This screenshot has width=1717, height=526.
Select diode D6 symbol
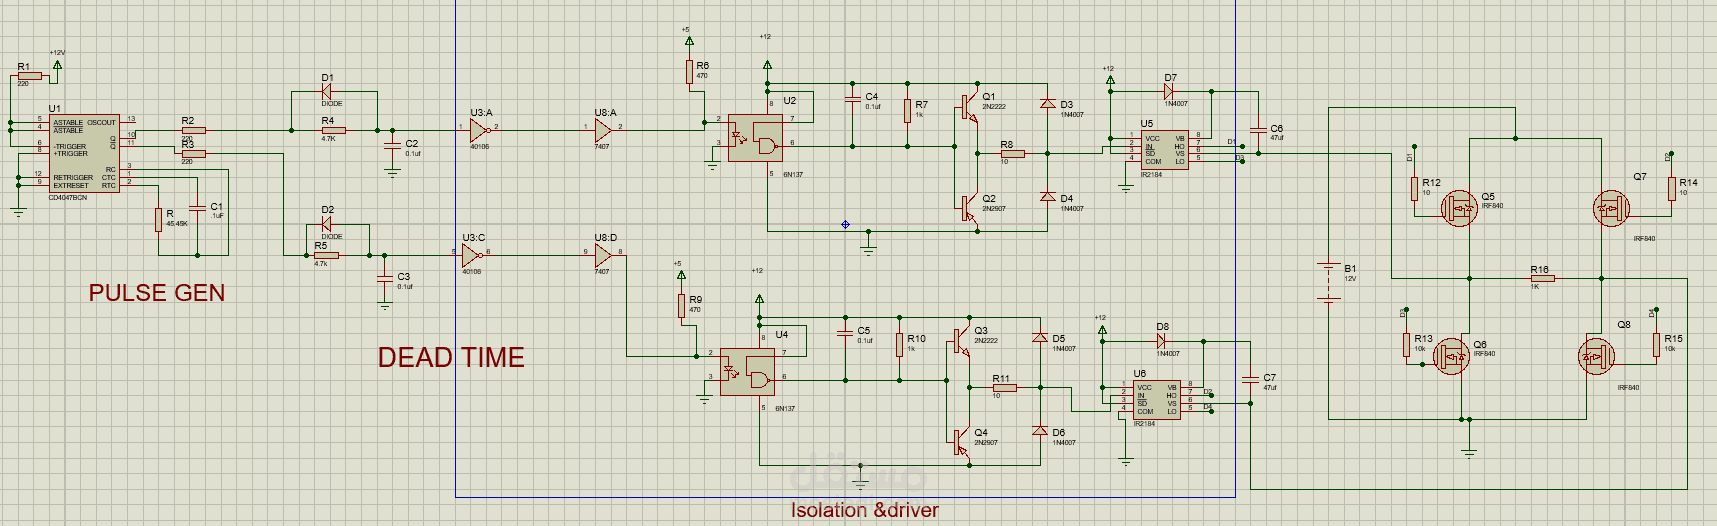(1039, 431)
